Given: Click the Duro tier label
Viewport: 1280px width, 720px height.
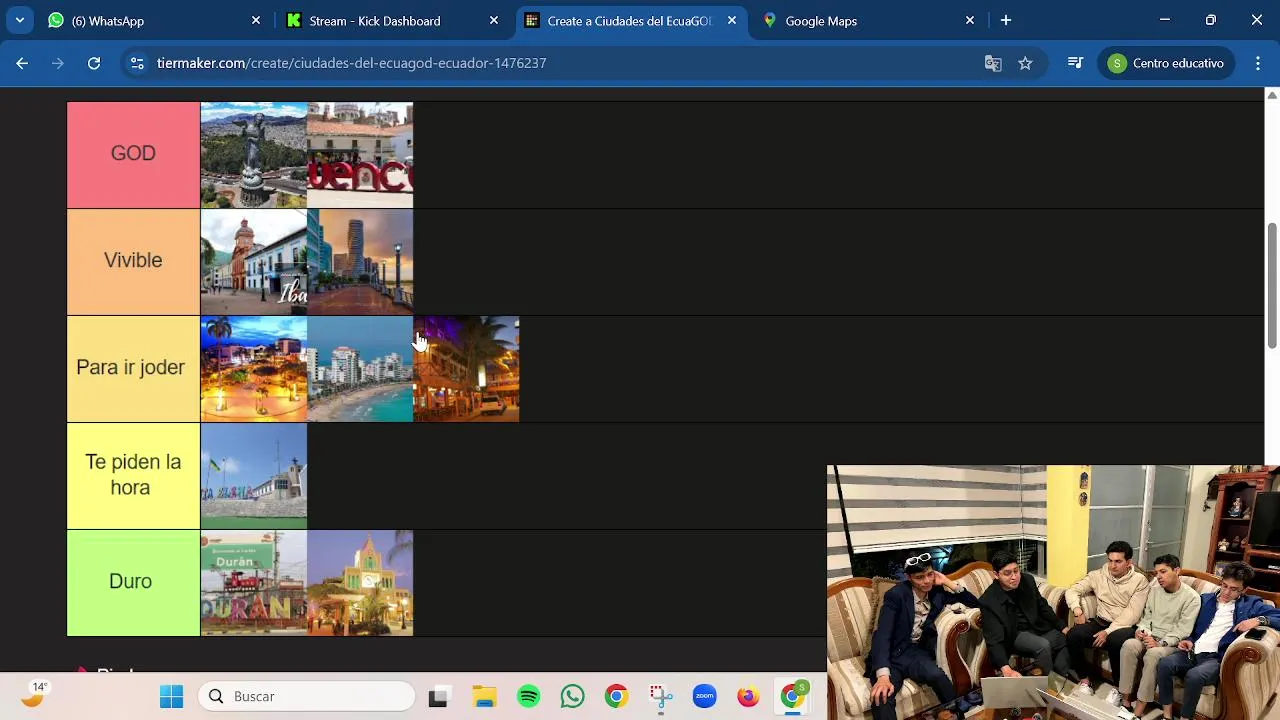Looking at the screenshot, I should pyautogui.click(x=133, y=582).
